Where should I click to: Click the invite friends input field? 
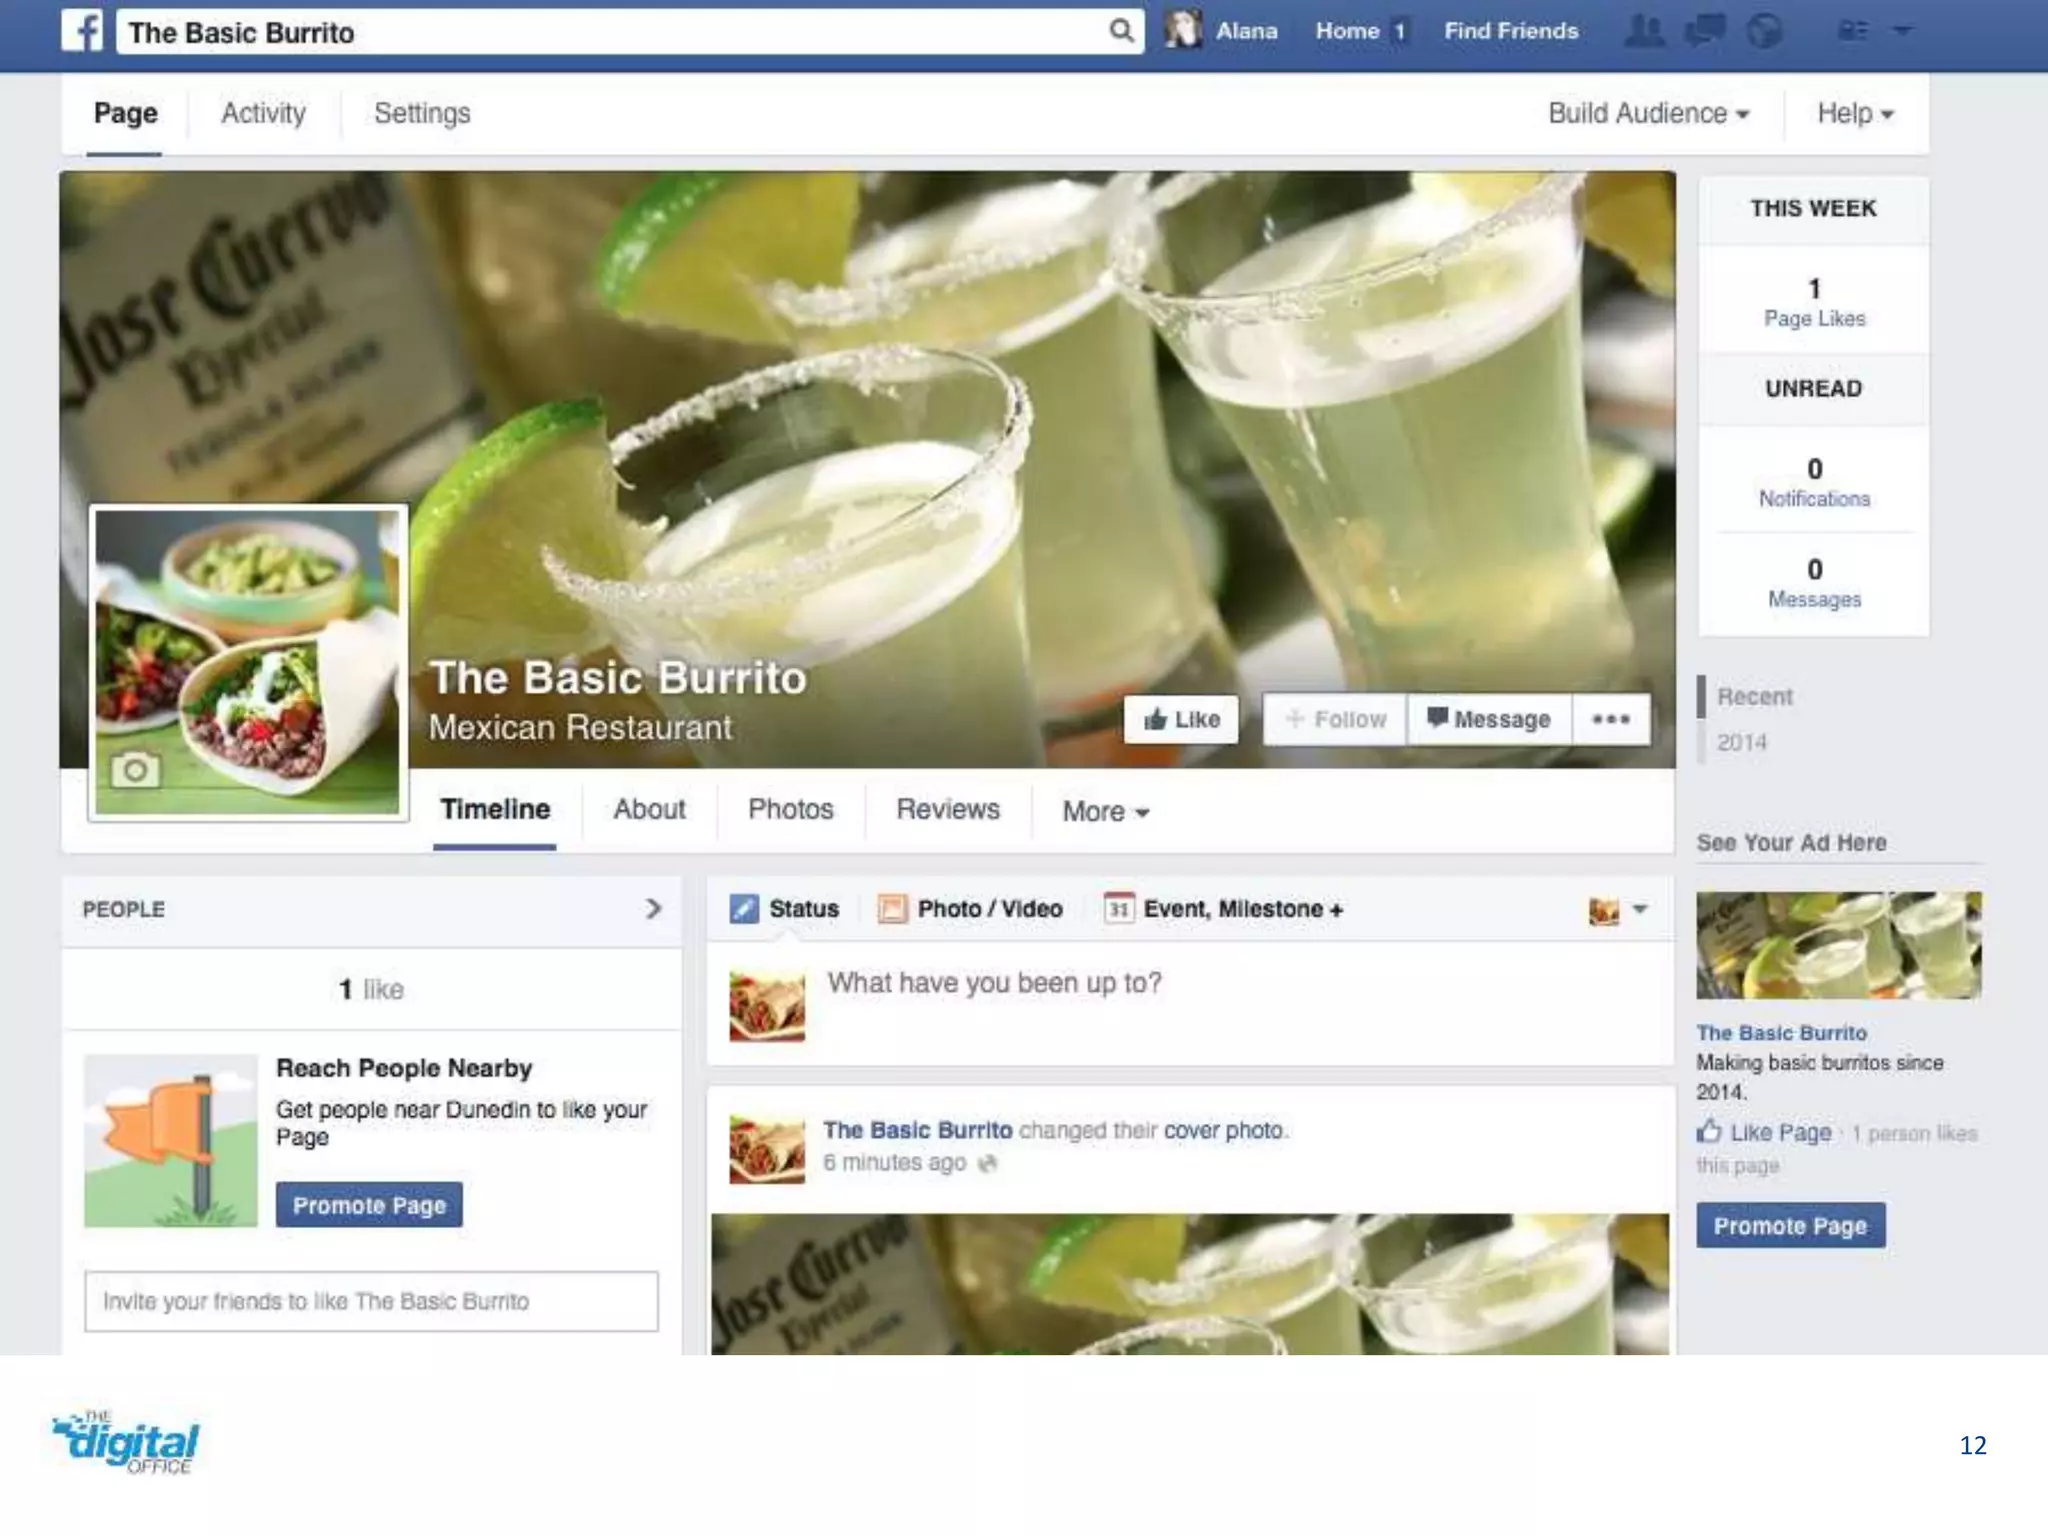tap(371, 1301)
